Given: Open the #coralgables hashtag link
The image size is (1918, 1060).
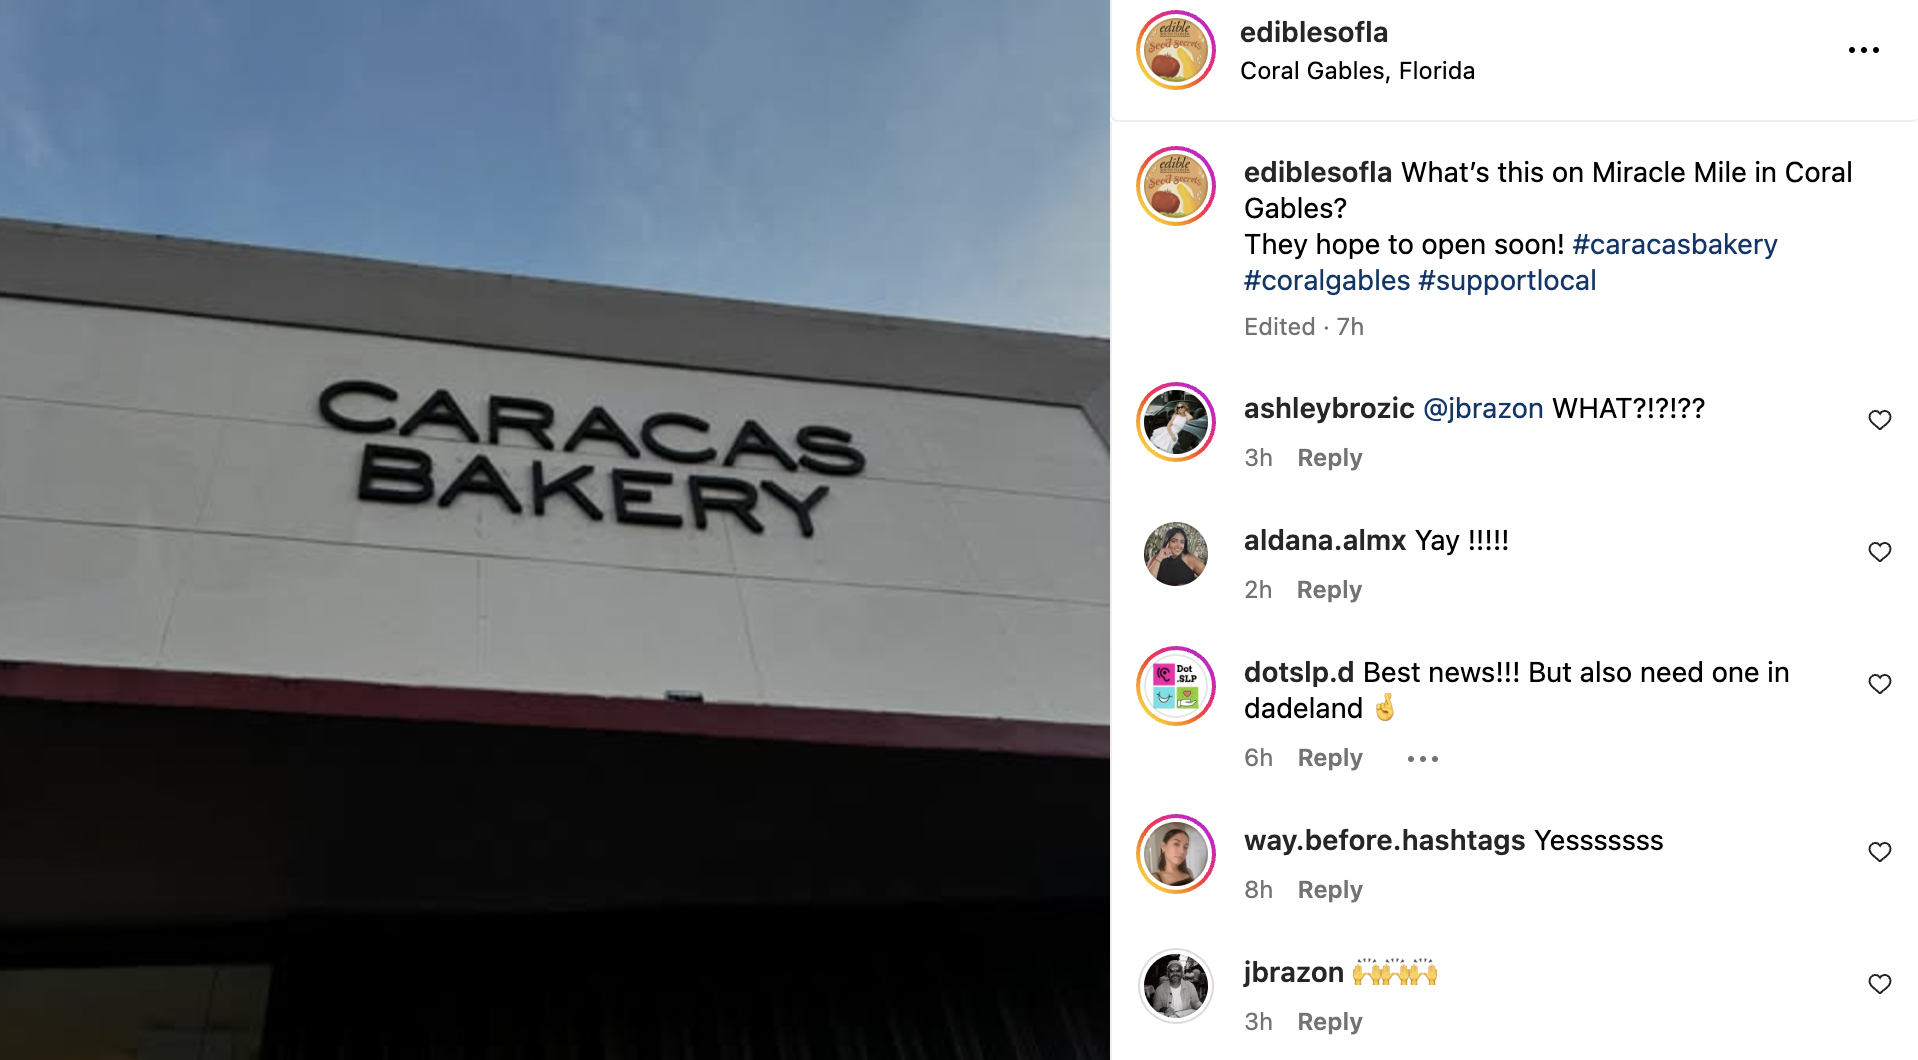Looking at the screenshot, I should (x=1326, y=281).
